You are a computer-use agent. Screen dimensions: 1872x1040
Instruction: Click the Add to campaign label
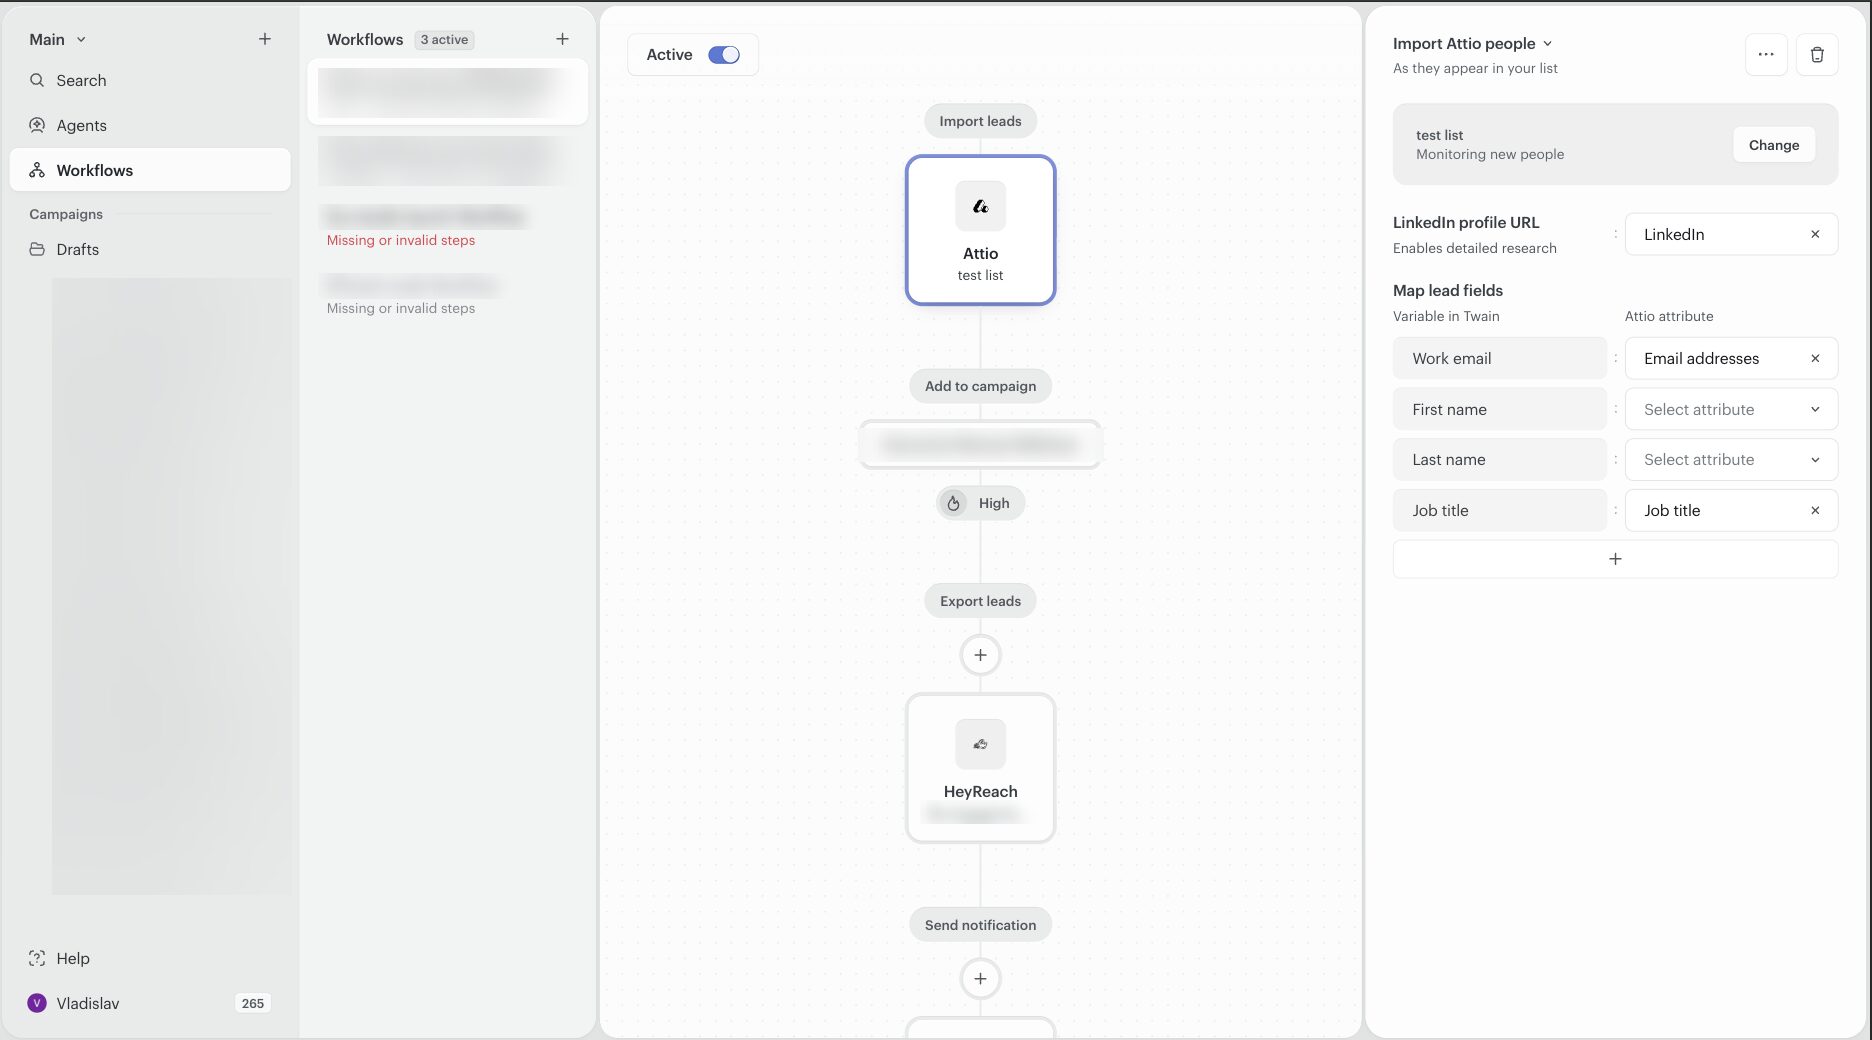[980, 386]
